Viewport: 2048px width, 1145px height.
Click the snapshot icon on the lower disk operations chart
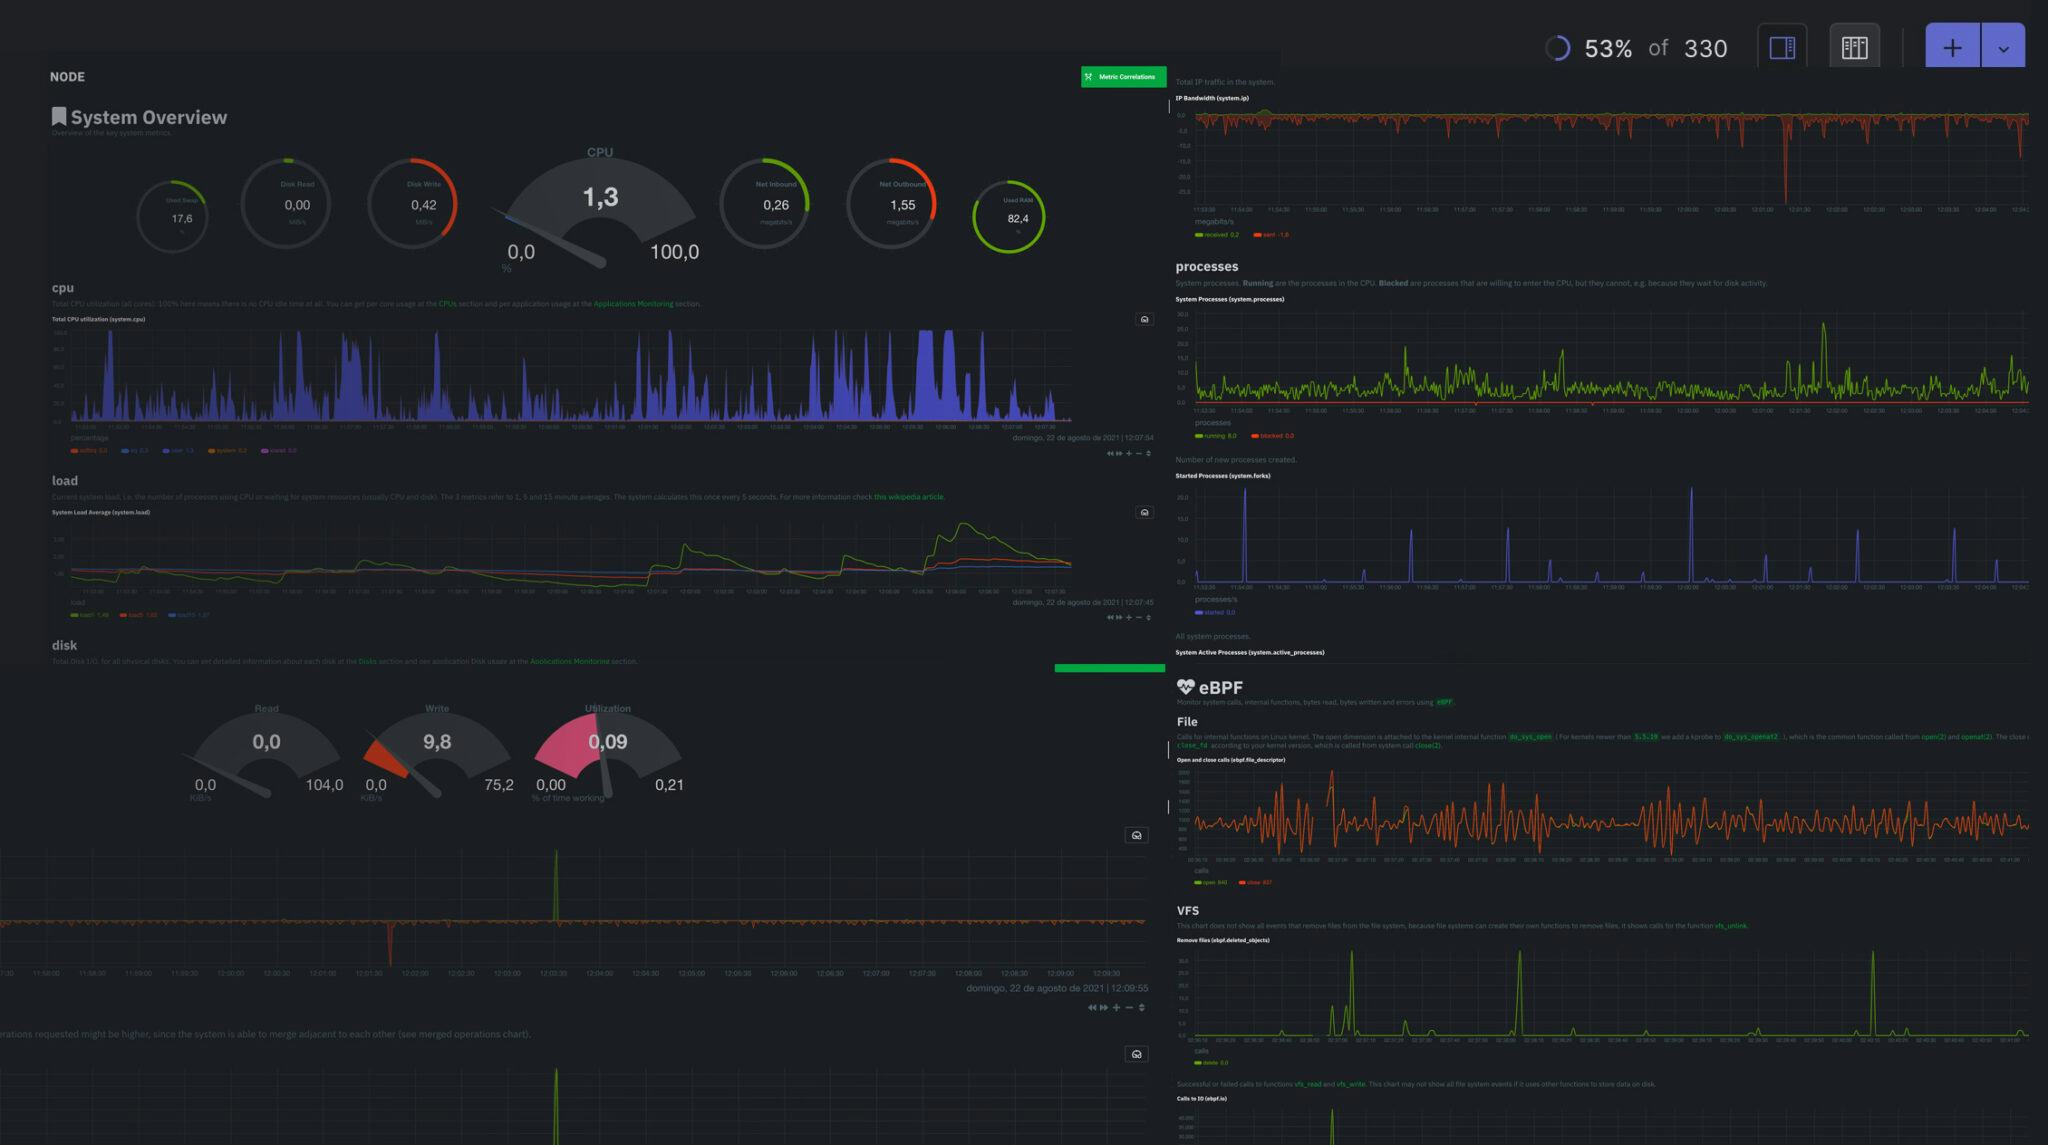pos(1136,1054)
